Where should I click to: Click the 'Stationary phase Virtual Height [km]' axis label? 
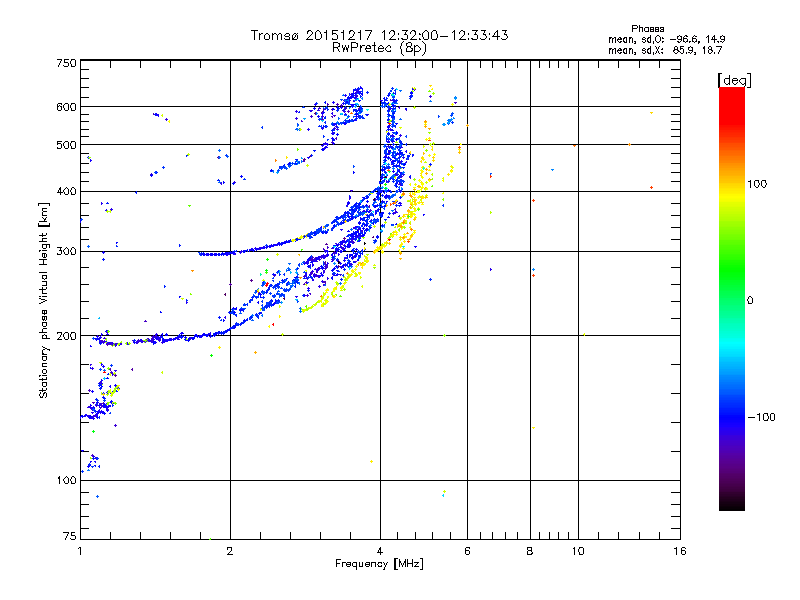44,300
